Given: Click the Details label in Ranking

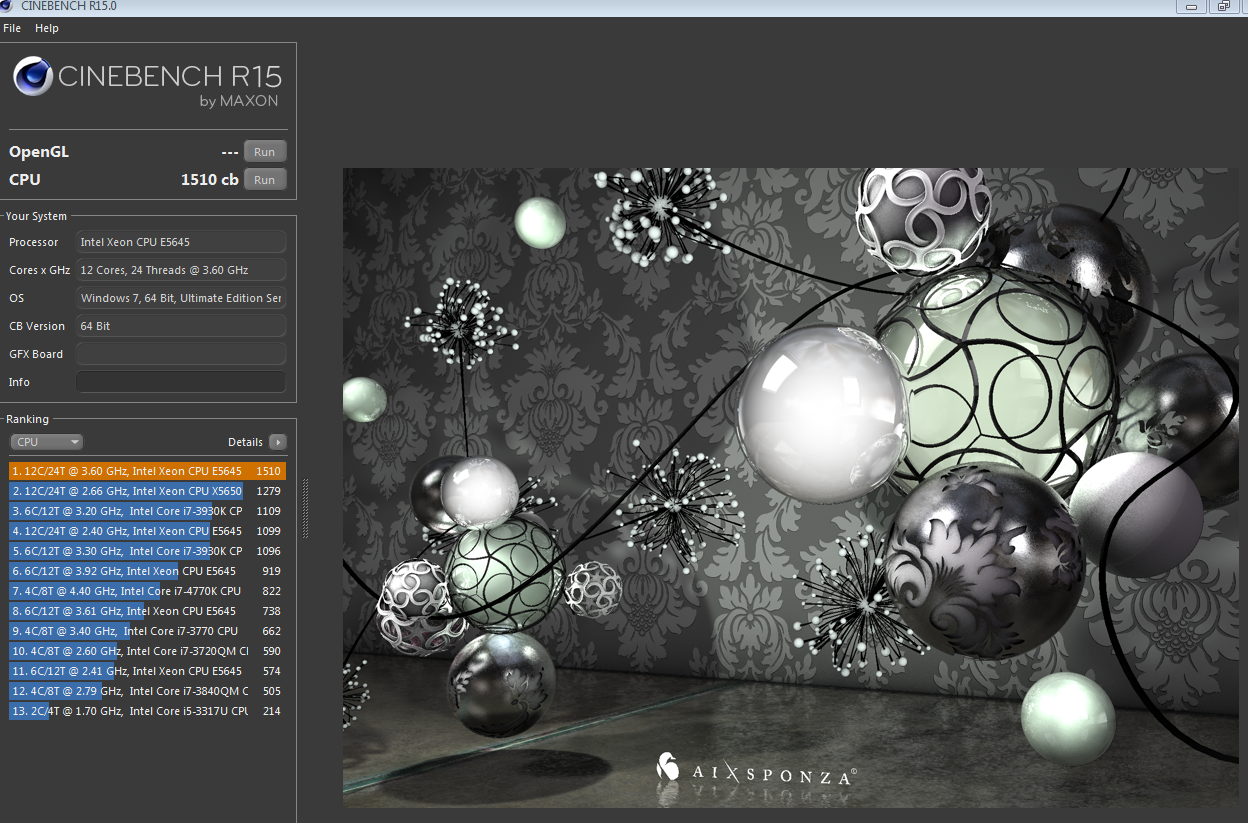Looking at the screenshot, I should 245,442.
